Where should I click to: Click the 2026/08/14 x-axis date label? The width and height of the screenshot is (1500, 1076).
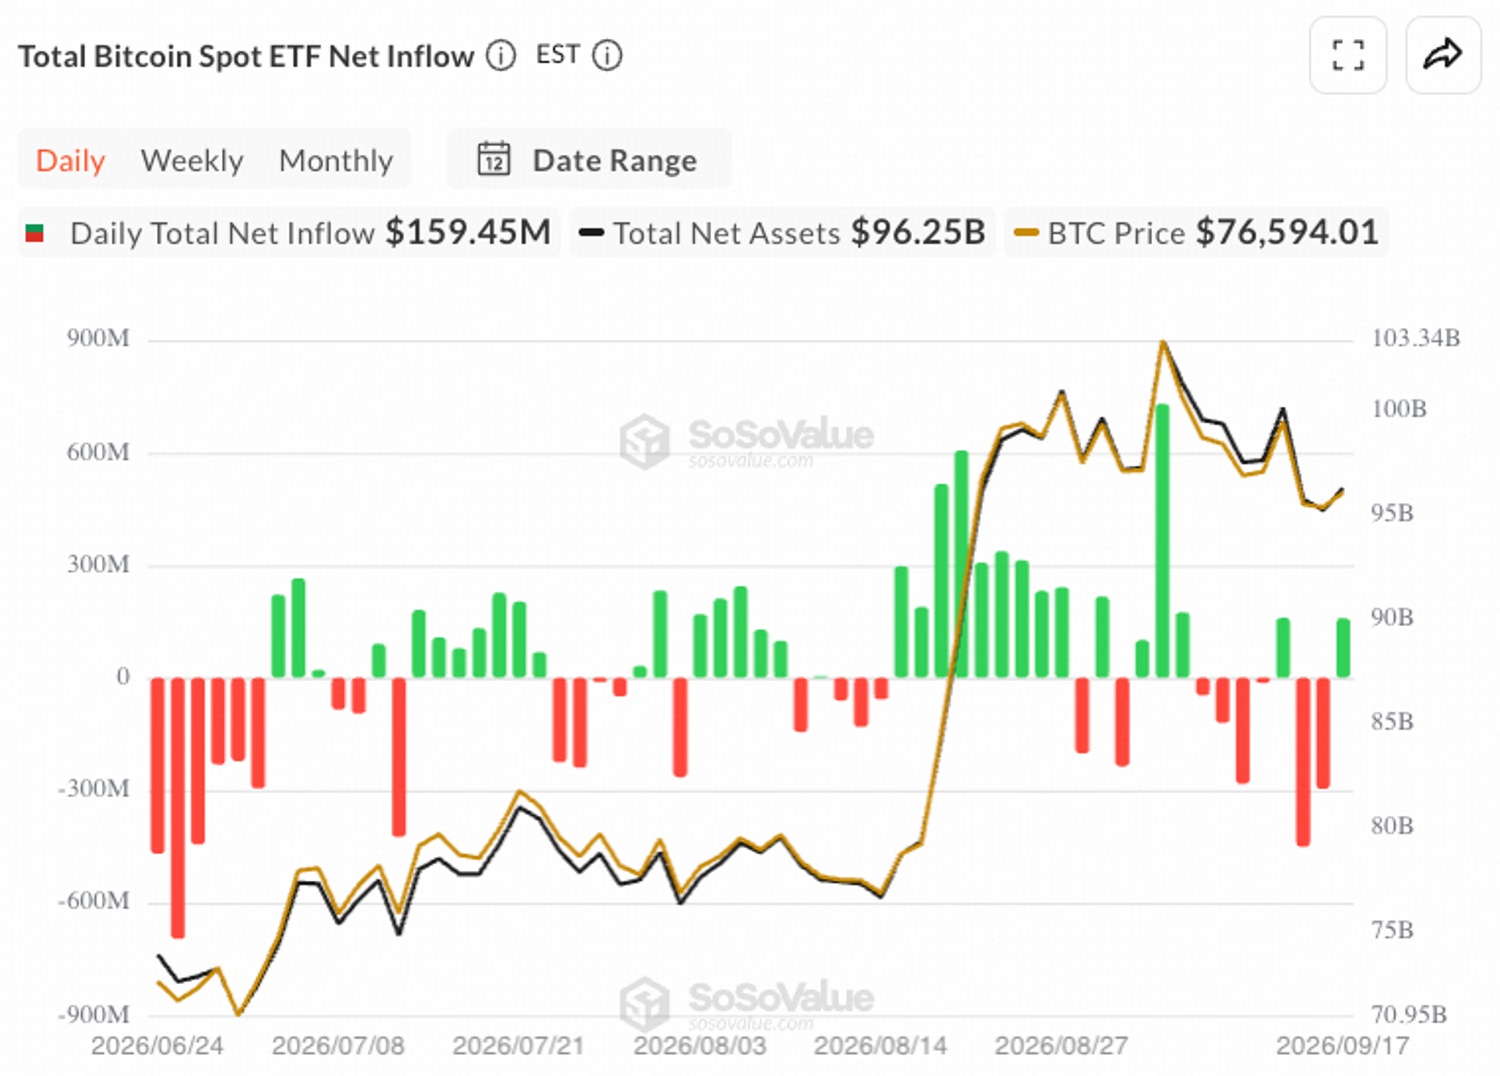coord(880,1046)
